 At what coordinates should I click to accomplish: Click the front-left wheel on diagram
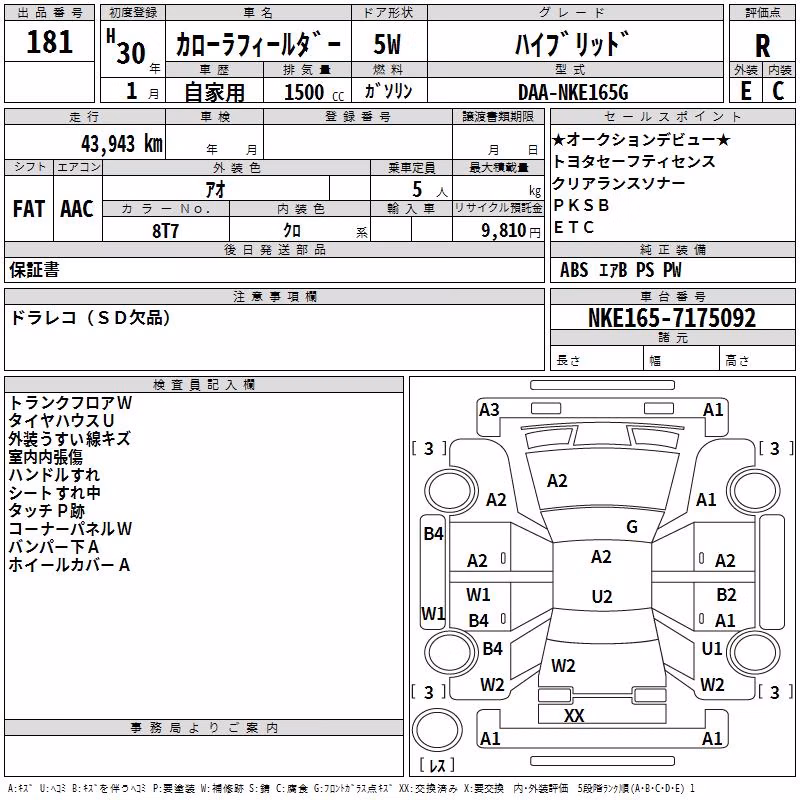[x=449, y=491]
